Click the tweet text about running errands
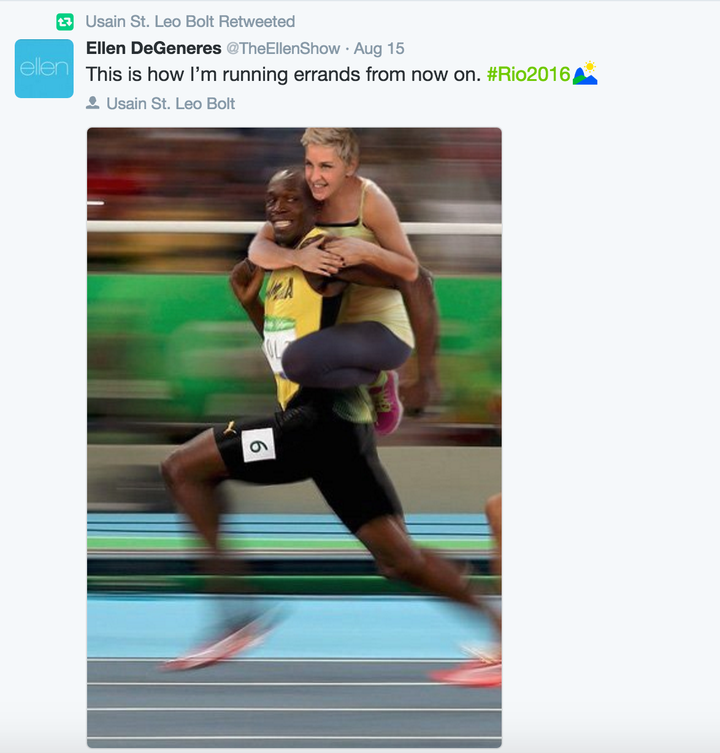This screenshot has width=720, height=753. tap(283, 74)
